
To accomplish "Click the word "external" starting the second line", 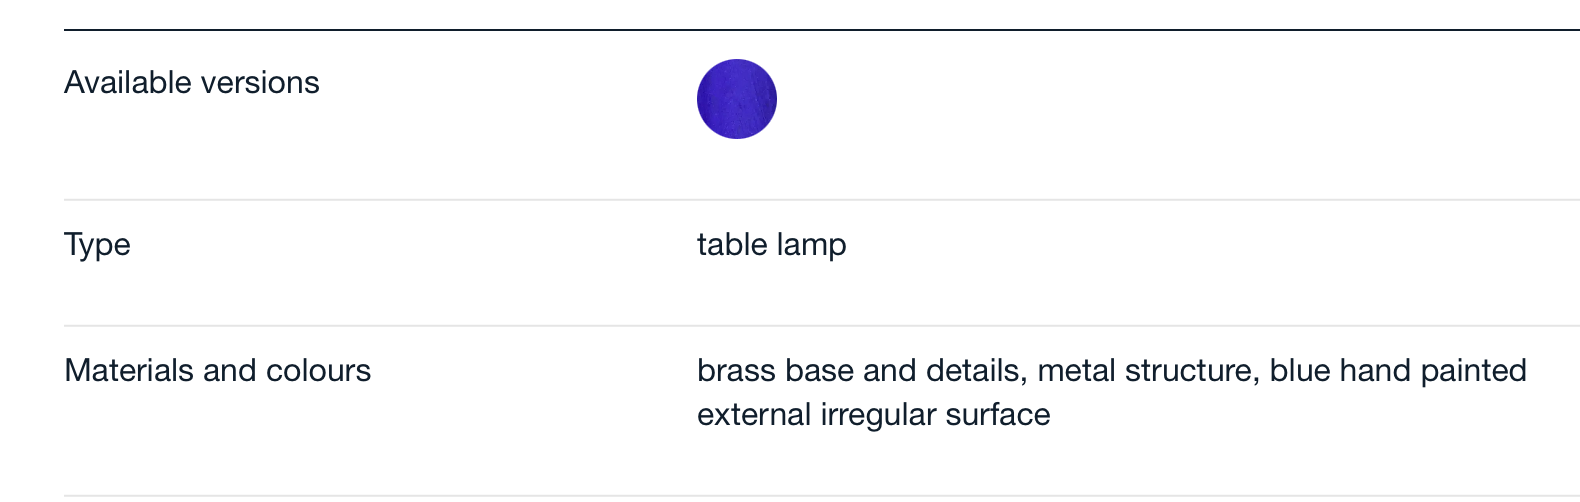I will [x=754, y=415].
